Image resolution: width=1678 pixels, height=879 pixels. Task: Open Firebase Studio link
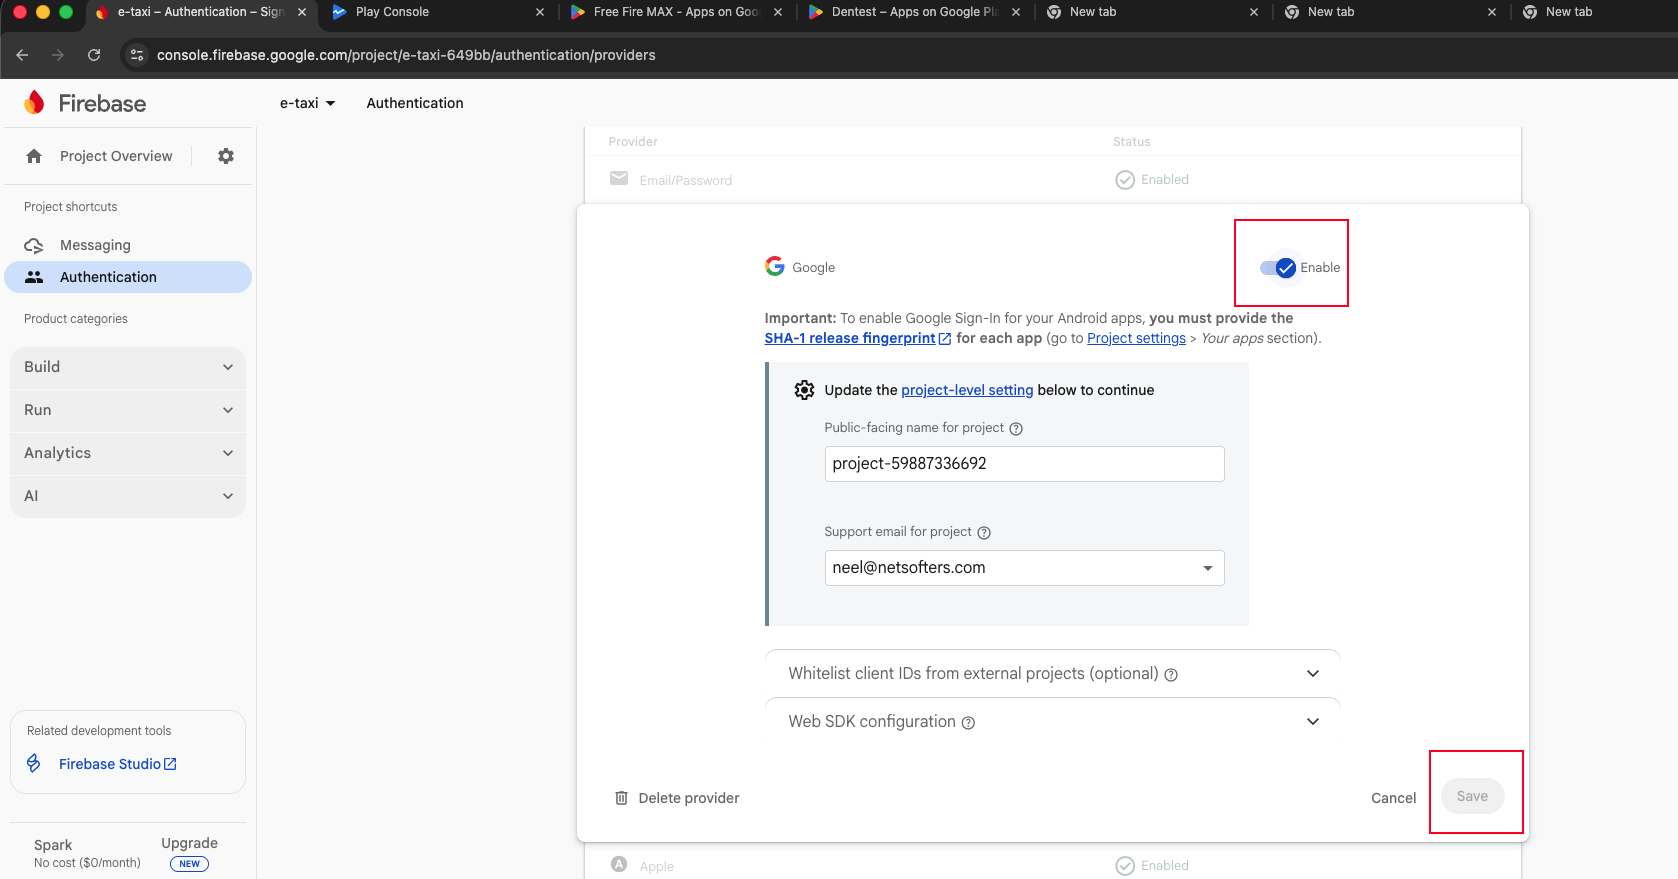click(x=117, y=764)
